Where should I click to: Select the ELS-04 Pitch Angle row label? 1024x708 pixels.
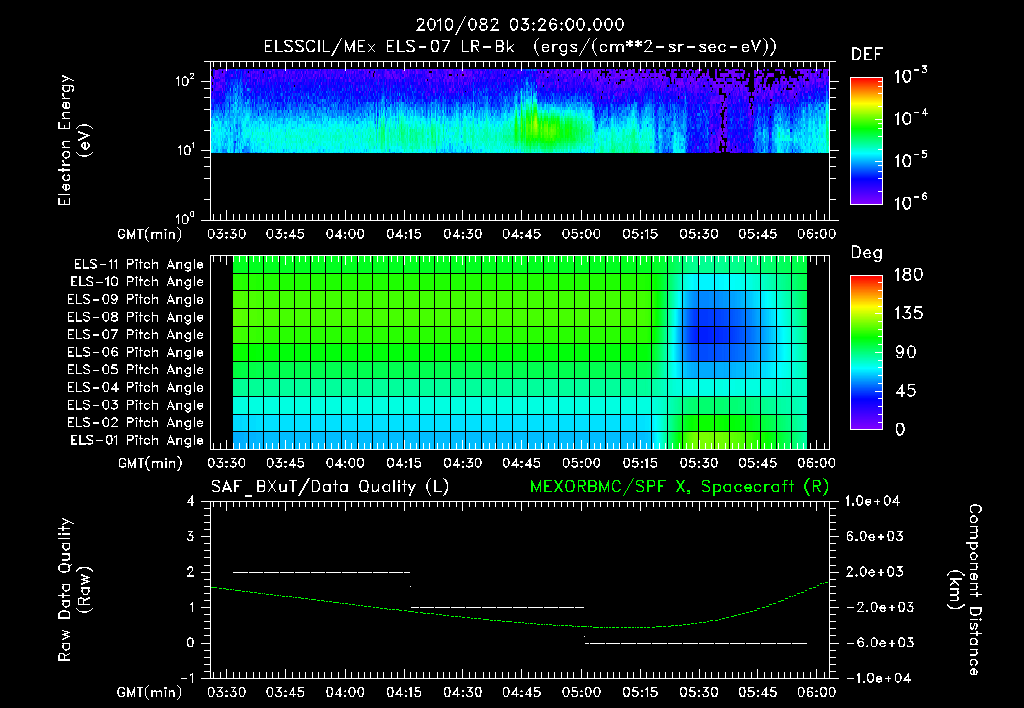pyautogui.click(x=135, y=387)
